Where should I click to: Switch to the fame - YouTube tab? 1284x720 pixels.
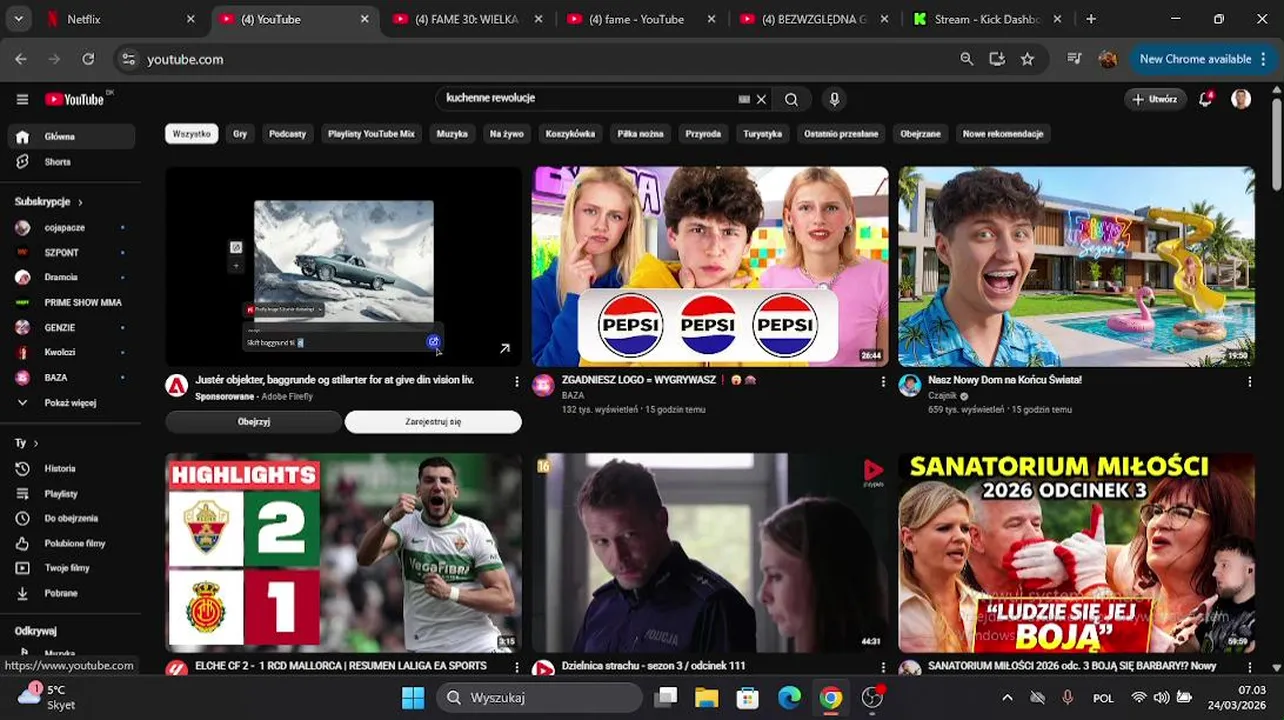[641, 19]
